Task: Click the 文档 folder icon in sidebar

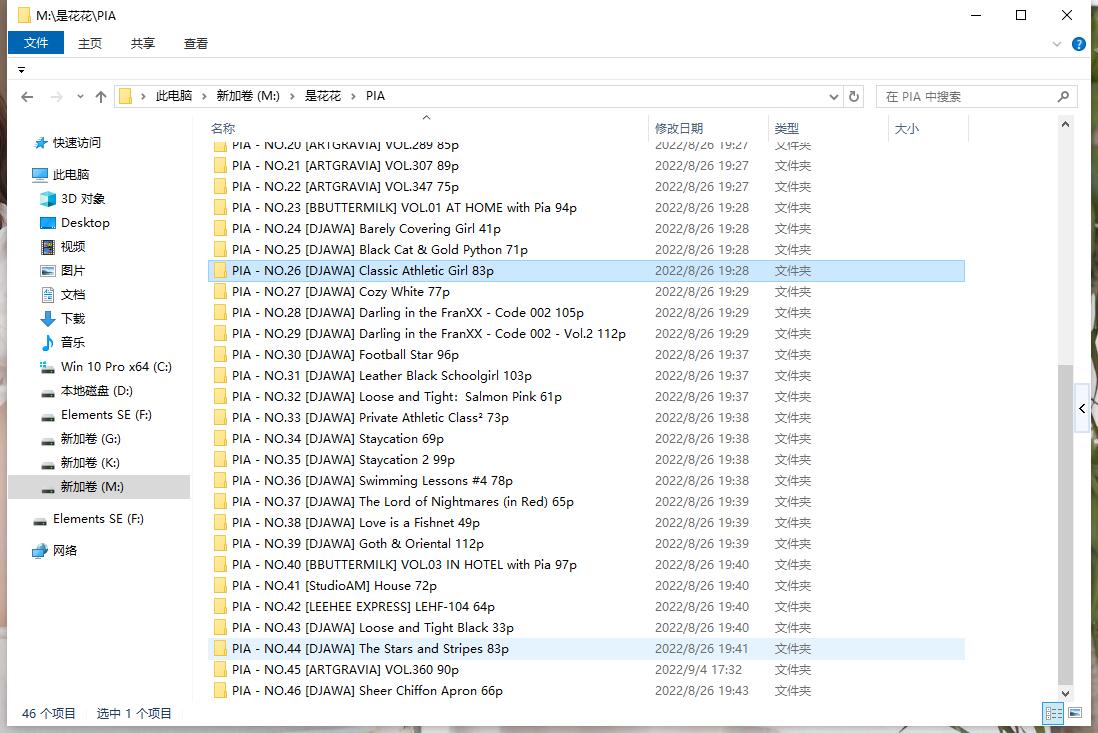Action: [x=48, y=295]
